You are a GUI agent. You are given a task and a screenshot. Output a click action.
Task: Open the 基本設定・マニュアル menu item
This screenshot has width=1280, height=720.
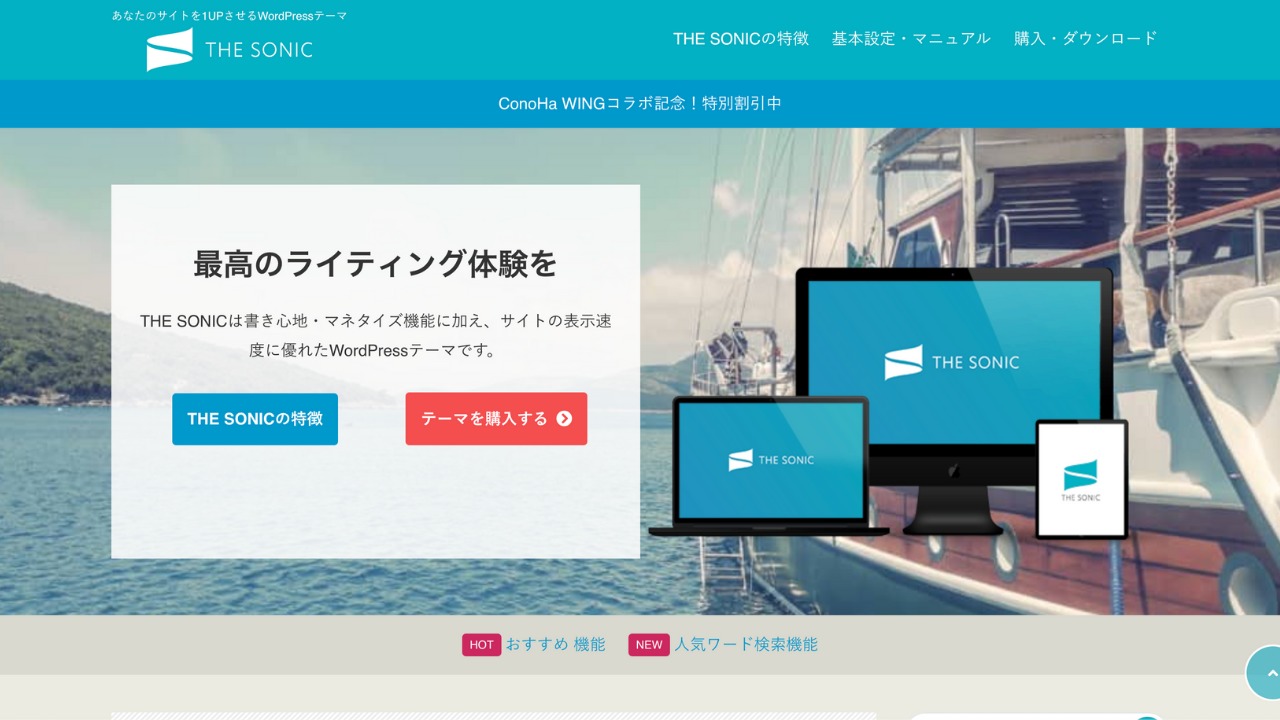coord(911,38)
